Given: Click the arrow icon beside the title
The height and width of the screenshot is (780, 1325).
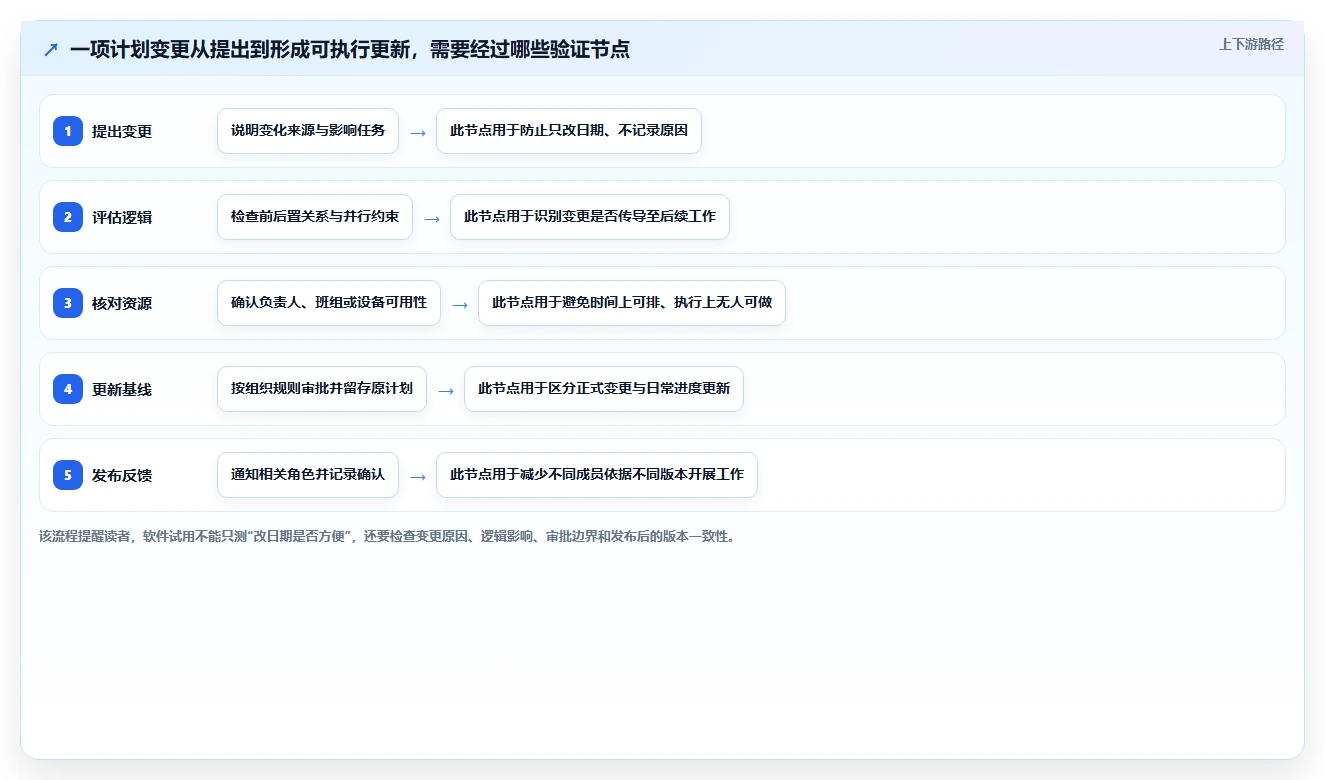Looking at the screenshot, I should [51, 49].
